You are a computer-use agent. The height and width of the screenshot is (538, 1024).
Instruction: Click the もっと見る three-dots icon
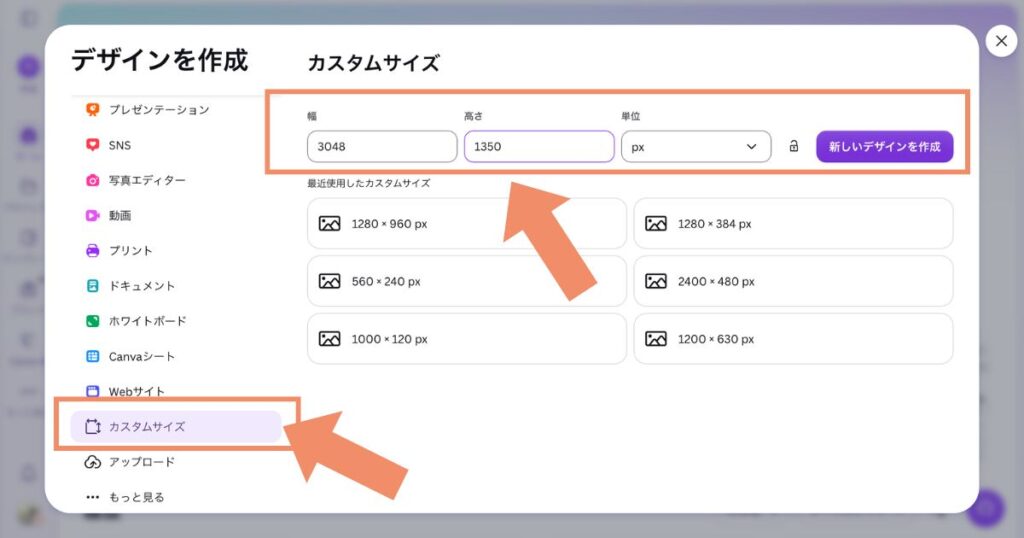click(93, 497)
